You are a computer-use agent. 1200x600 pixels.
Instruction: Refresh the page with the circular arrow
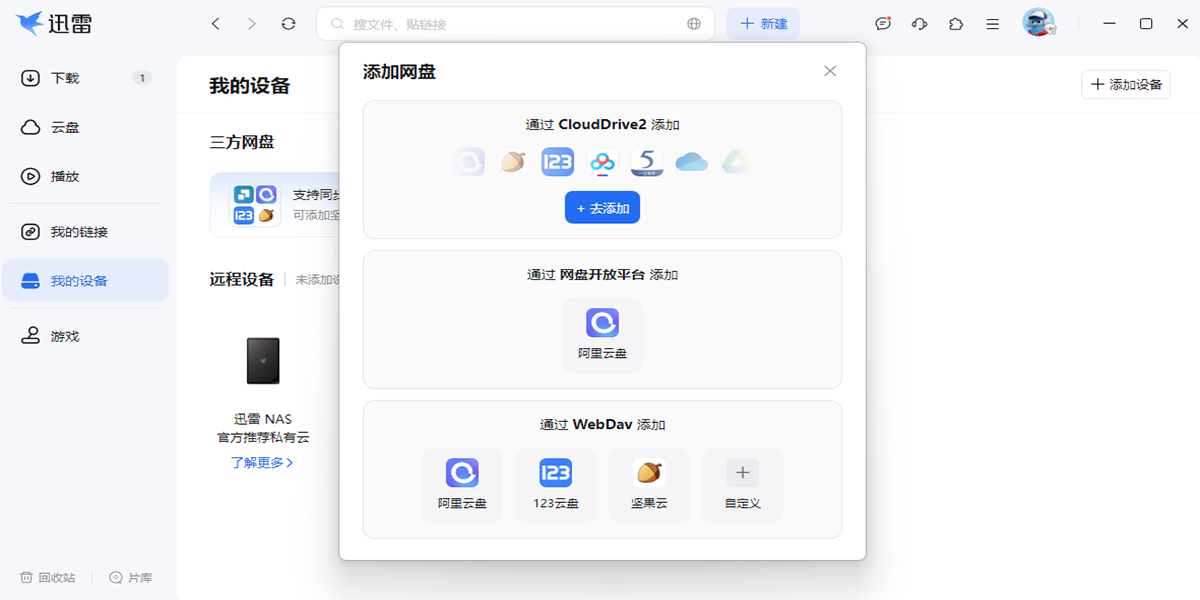point(289,24)
